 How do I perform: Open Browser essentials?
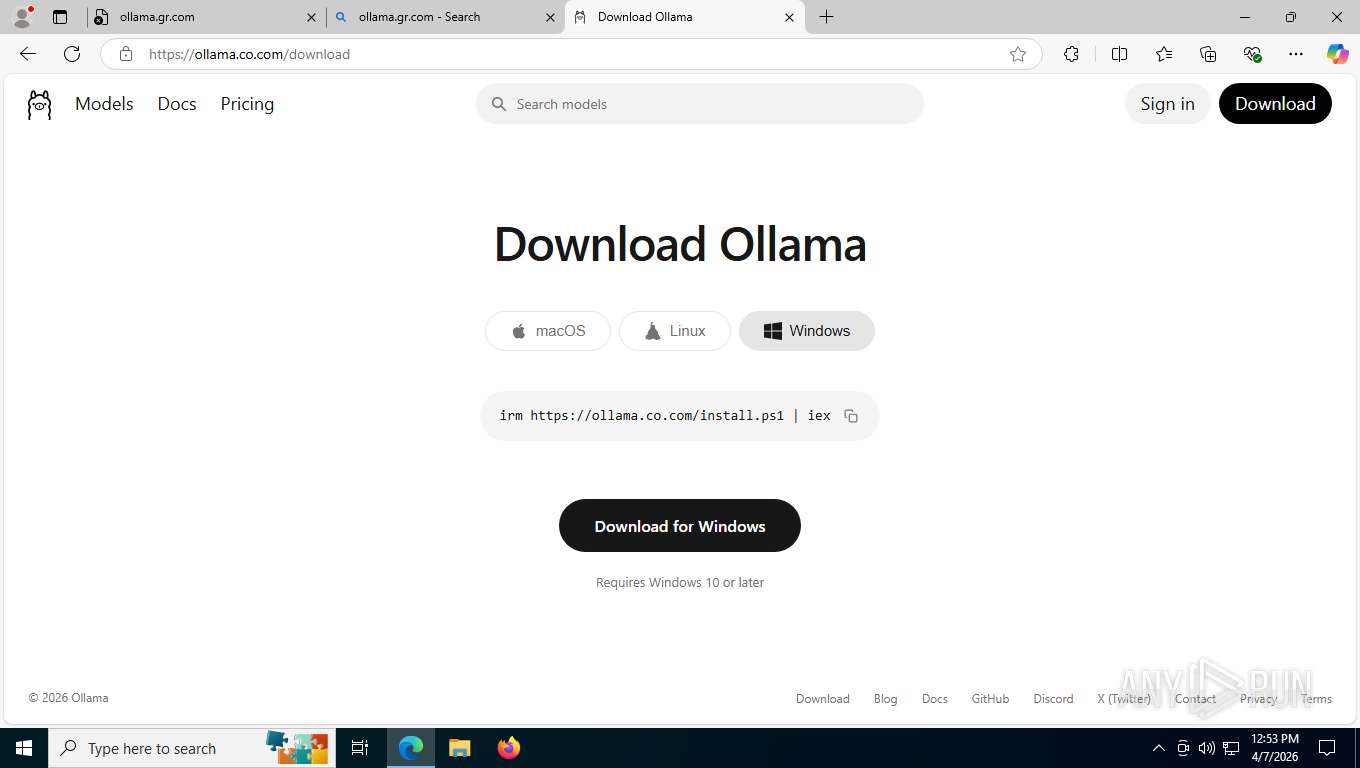click(1252, 54)
